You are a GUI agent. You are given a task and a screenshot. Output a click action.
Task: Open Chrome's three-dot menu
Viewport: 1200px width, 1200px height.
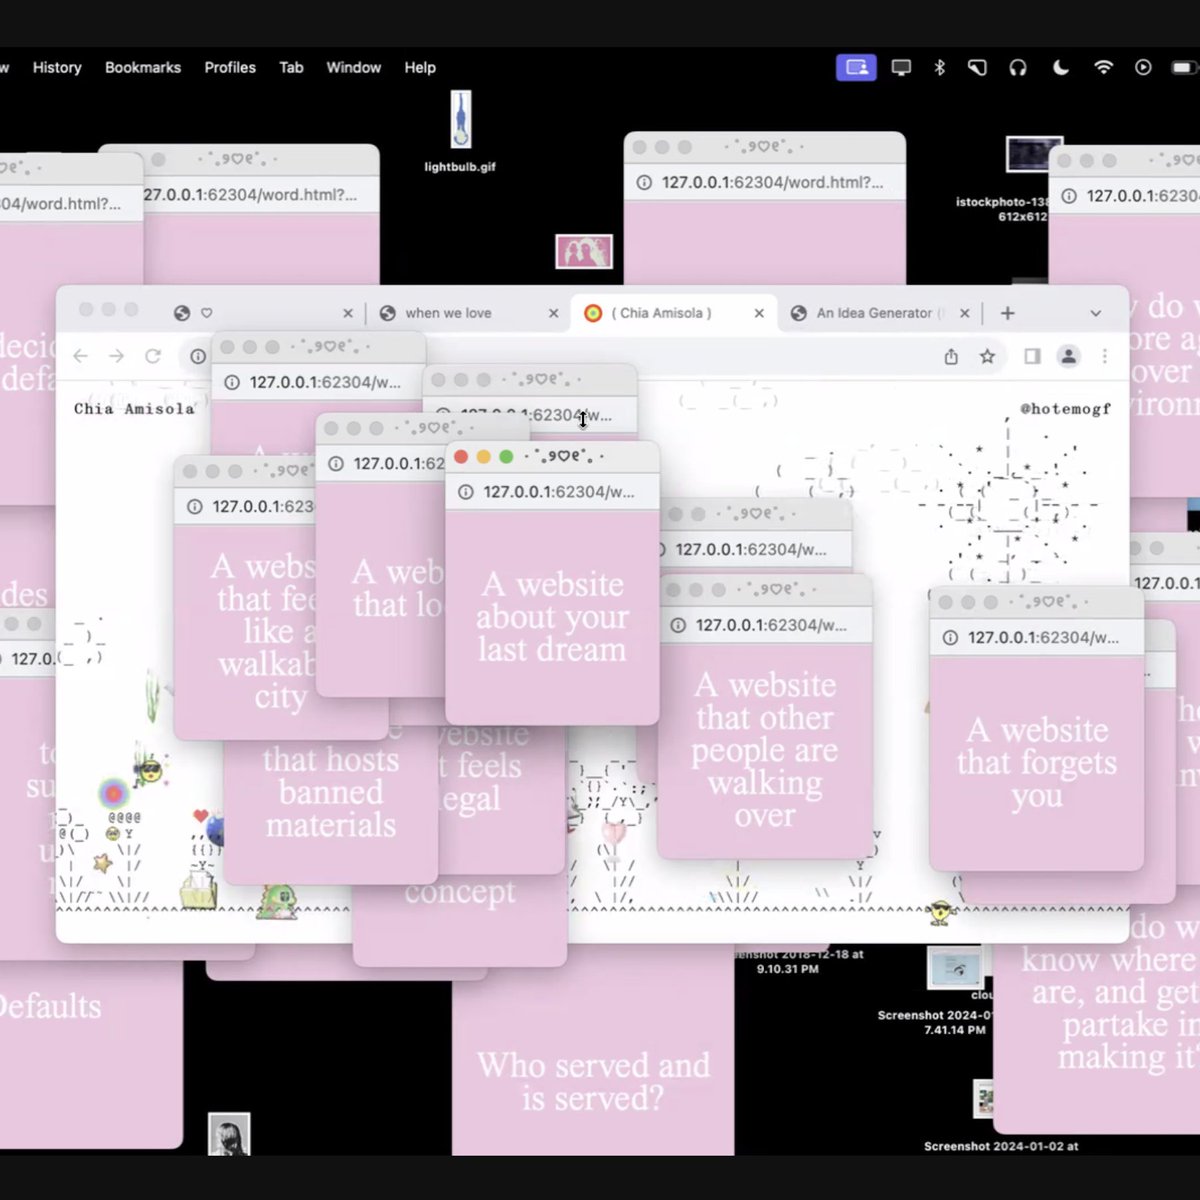(1104, 356)
